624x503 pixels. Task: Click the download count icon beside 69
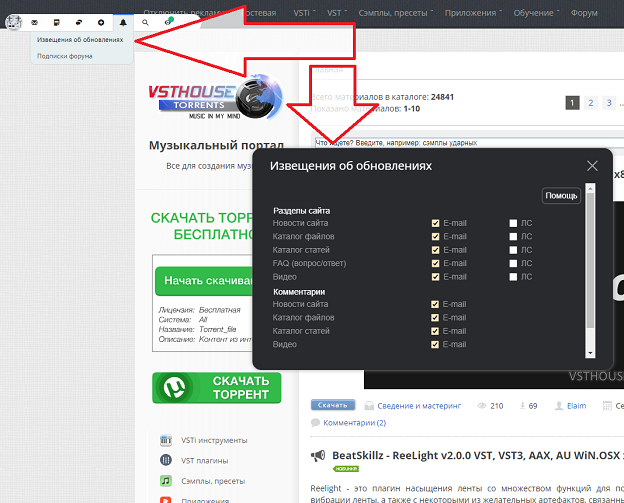click(x=522, y=406)
